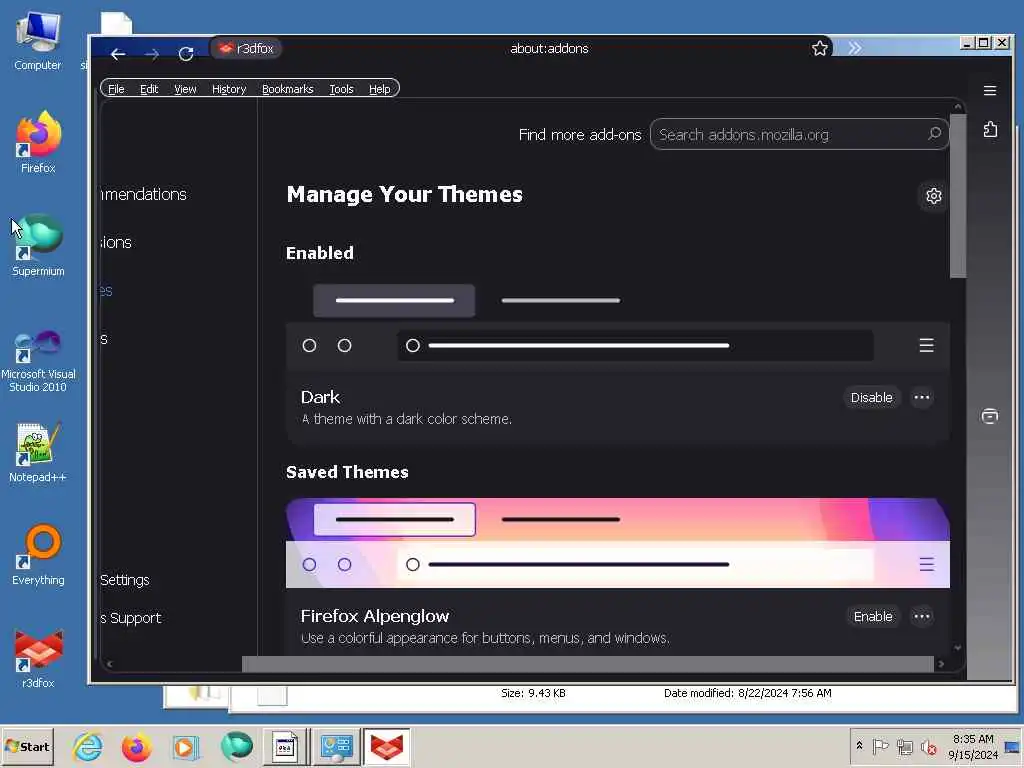Open Recommendations in add-ons sidebar
1024x768 pixels.
[x=144, y=194]
